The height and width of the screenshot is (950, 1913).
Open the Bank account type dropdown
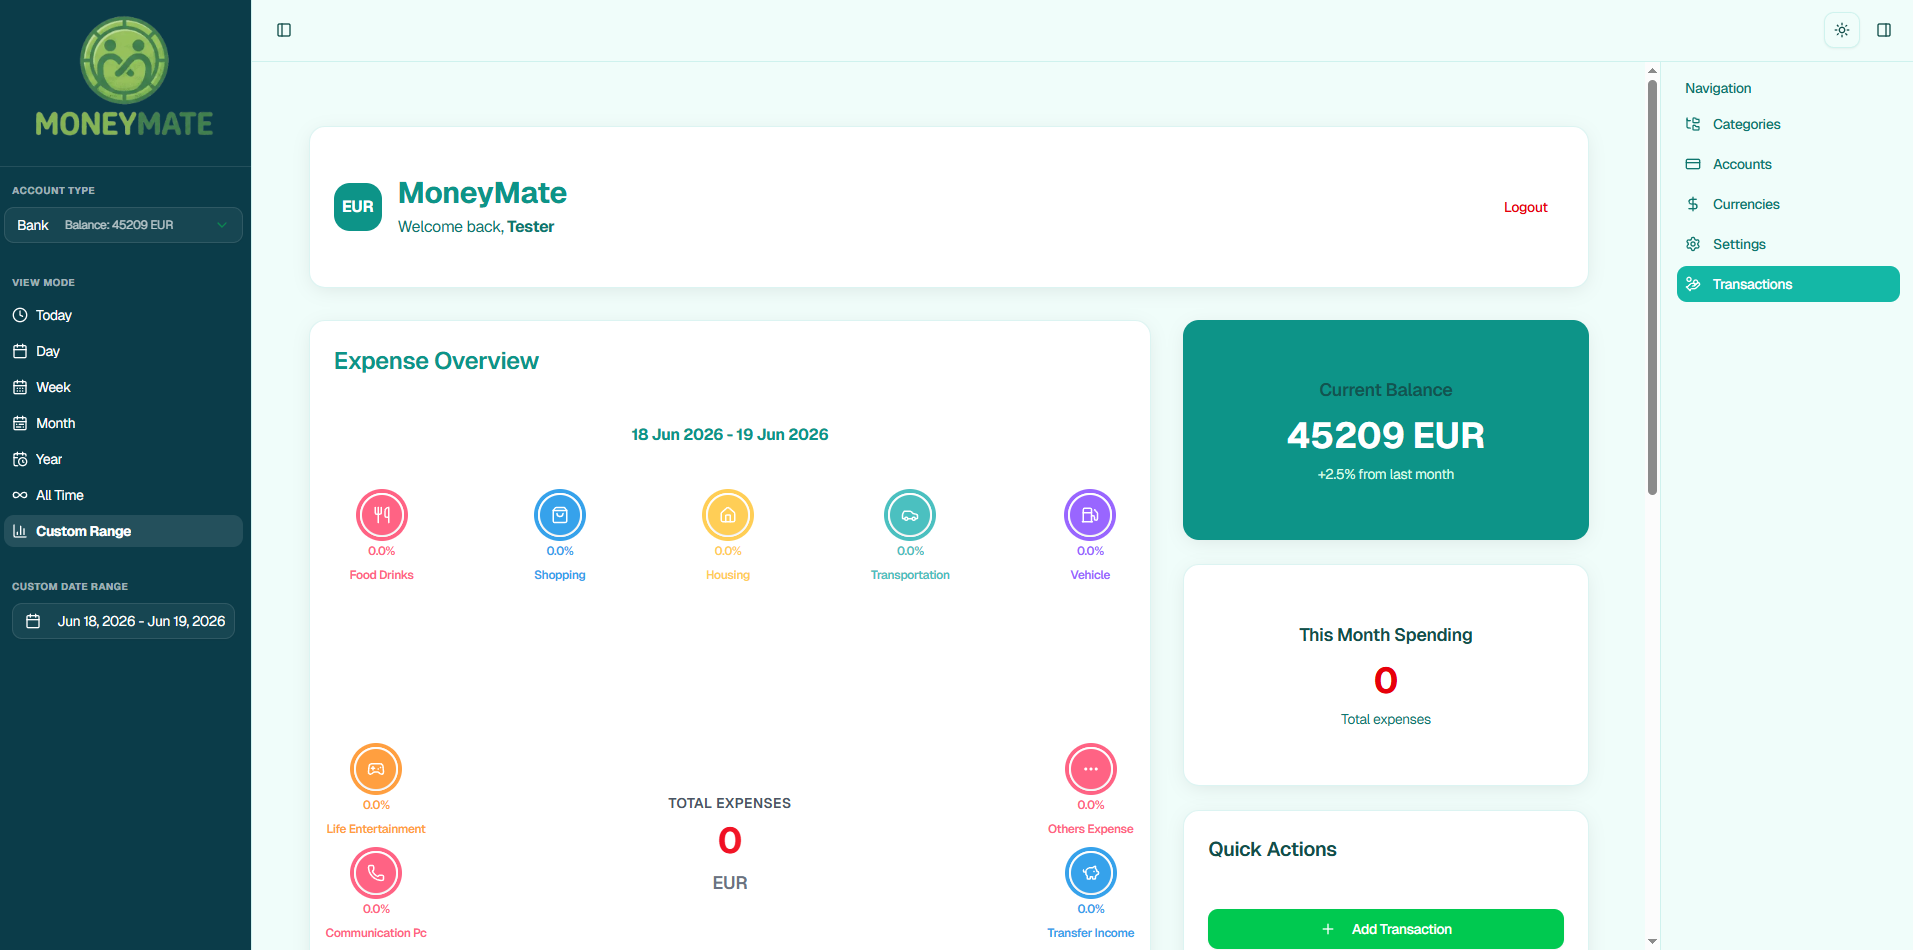(124, 225)
